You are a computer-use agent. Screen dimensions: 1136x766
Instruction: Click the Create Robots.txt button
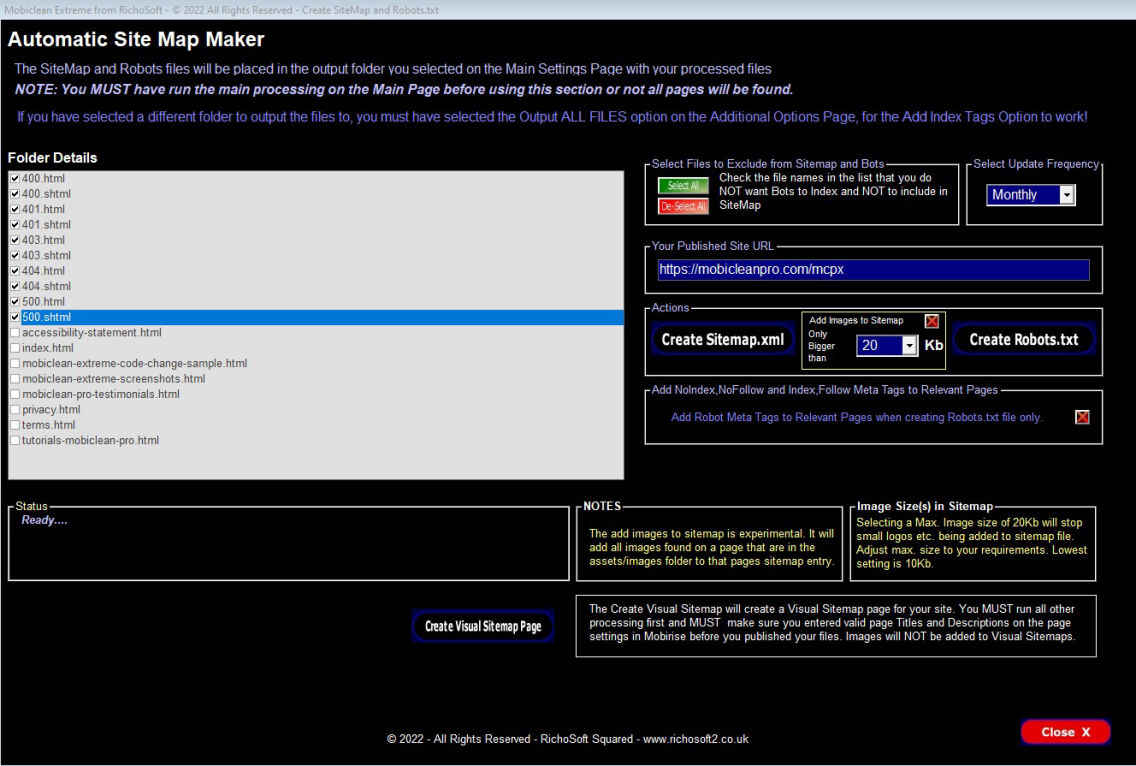click(x=1023, y=340)
